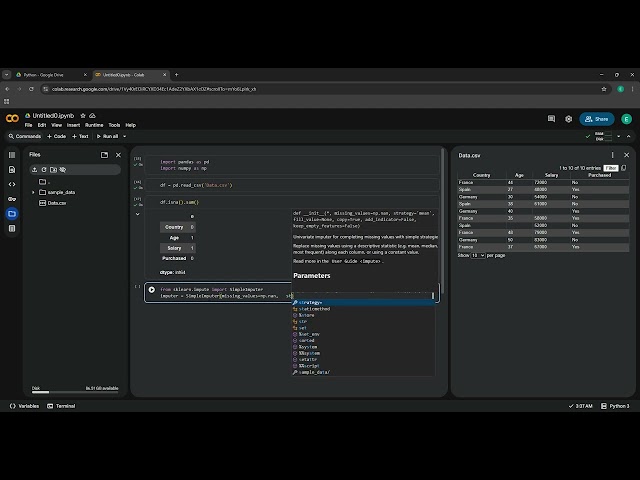The height and width of the screenshot is (480, 640).
Task: Open the rows per page dropdown
Action: coord(477,255)
